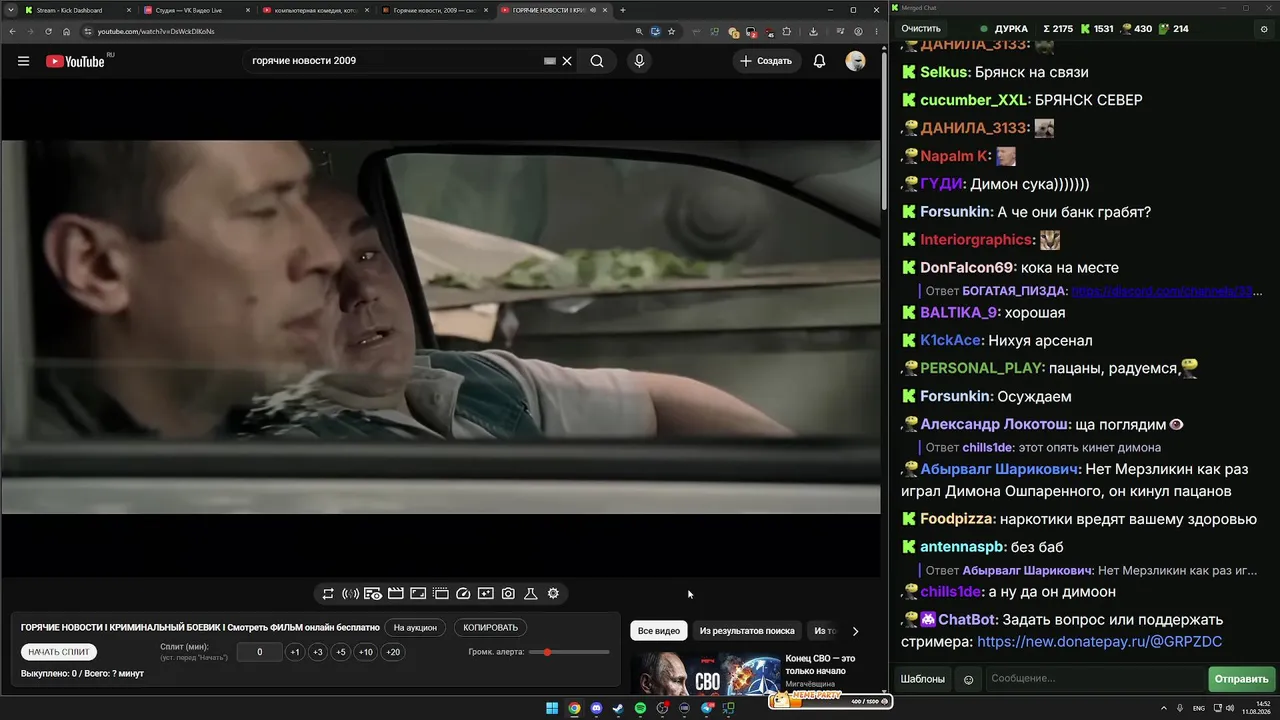Click the clapperboard icon in player toolbar
The image size is (1280, 720).
[396, 594]
